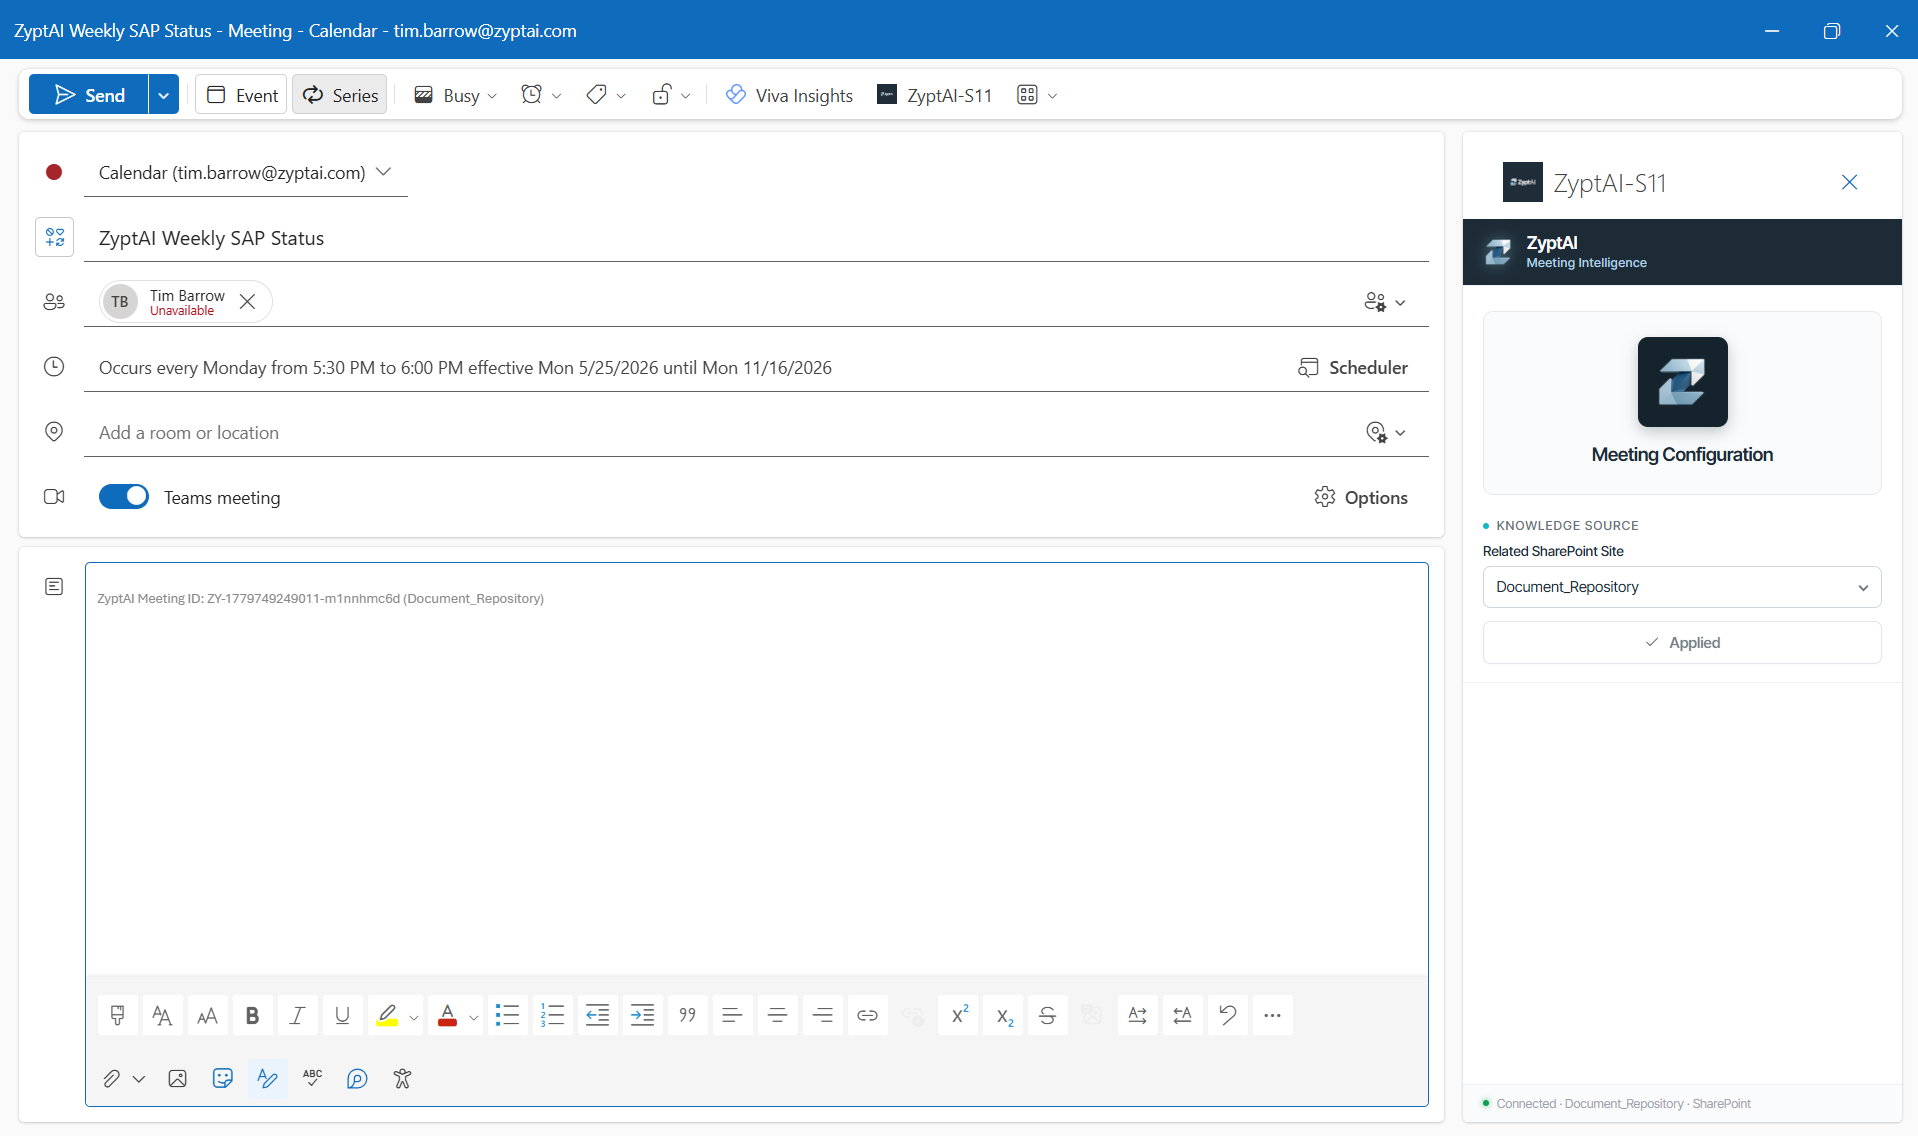The width and height of the screenshot is (1918, 1136).
Task: Expand the attach file dropdown arrow
Action: (139, 1080)
